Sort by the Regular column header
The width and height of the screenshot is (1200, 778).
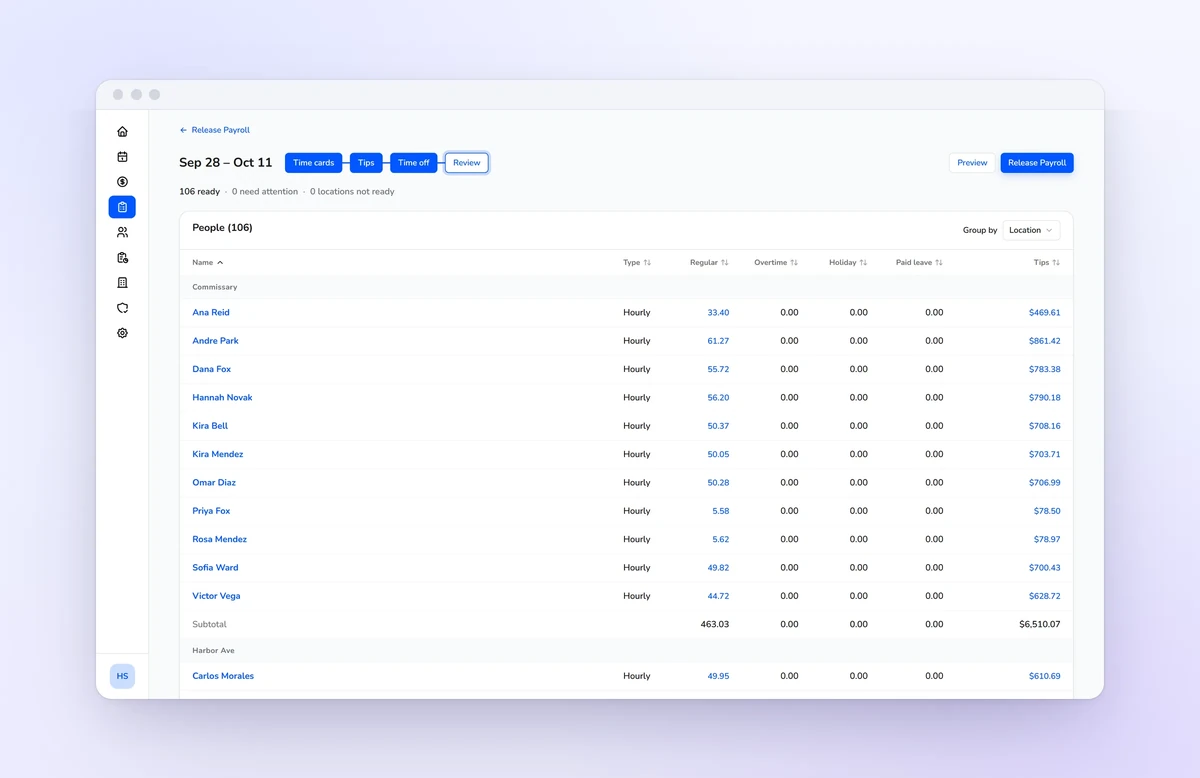(709, 263)
